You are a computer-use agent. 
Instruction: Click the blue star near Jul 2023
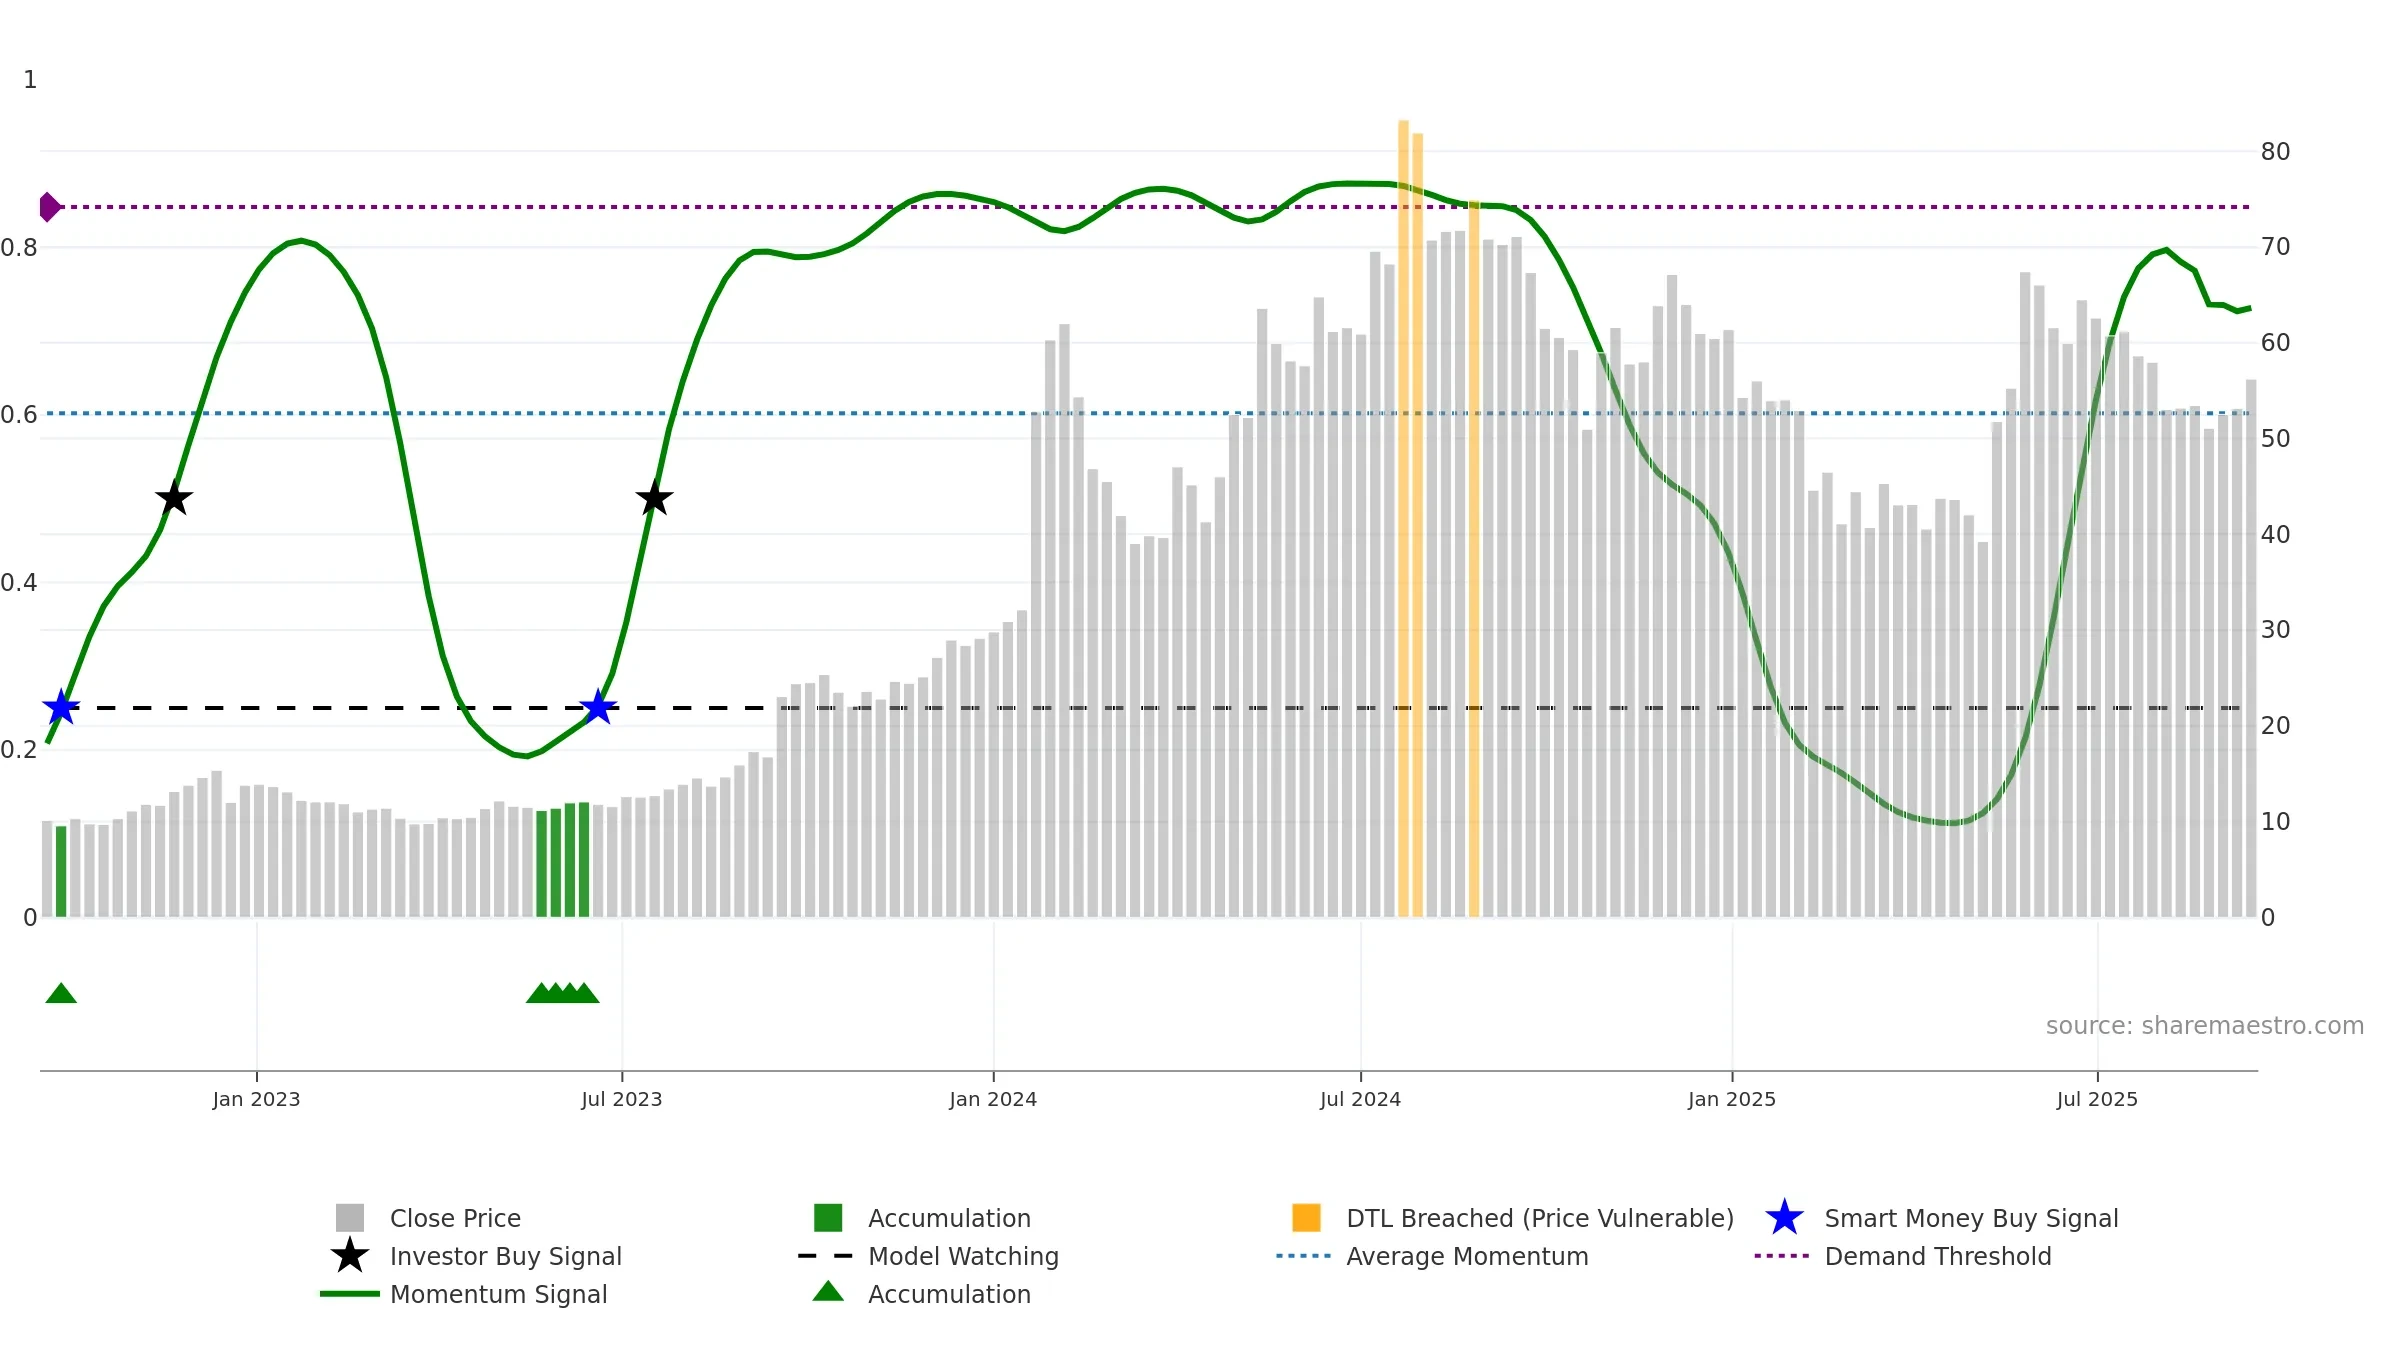598,707
